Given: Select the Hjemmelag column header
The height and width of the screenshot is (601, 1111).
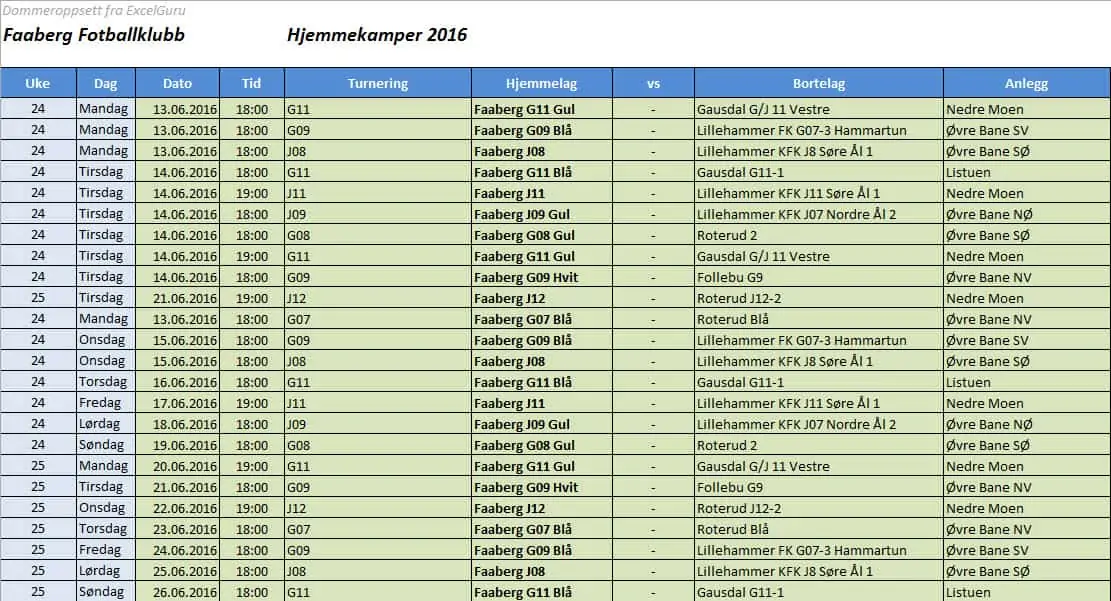Looking at the screenshot, I should [x=541, y=83].
